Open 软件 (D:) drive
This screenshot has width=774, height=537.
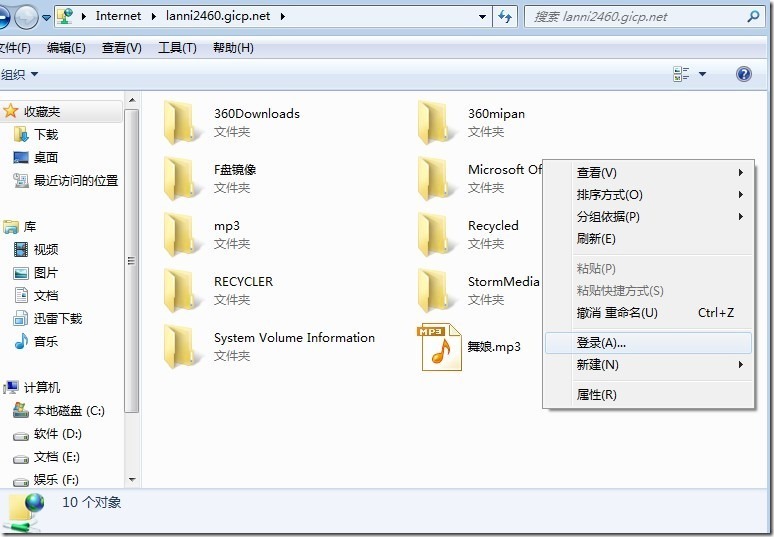pyautogui.click(x=47, y=434)
